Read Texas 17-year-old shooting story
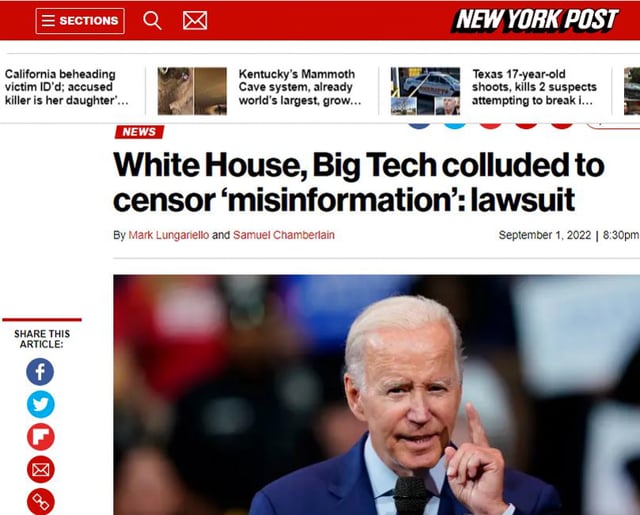 click(x=534, y=87)
